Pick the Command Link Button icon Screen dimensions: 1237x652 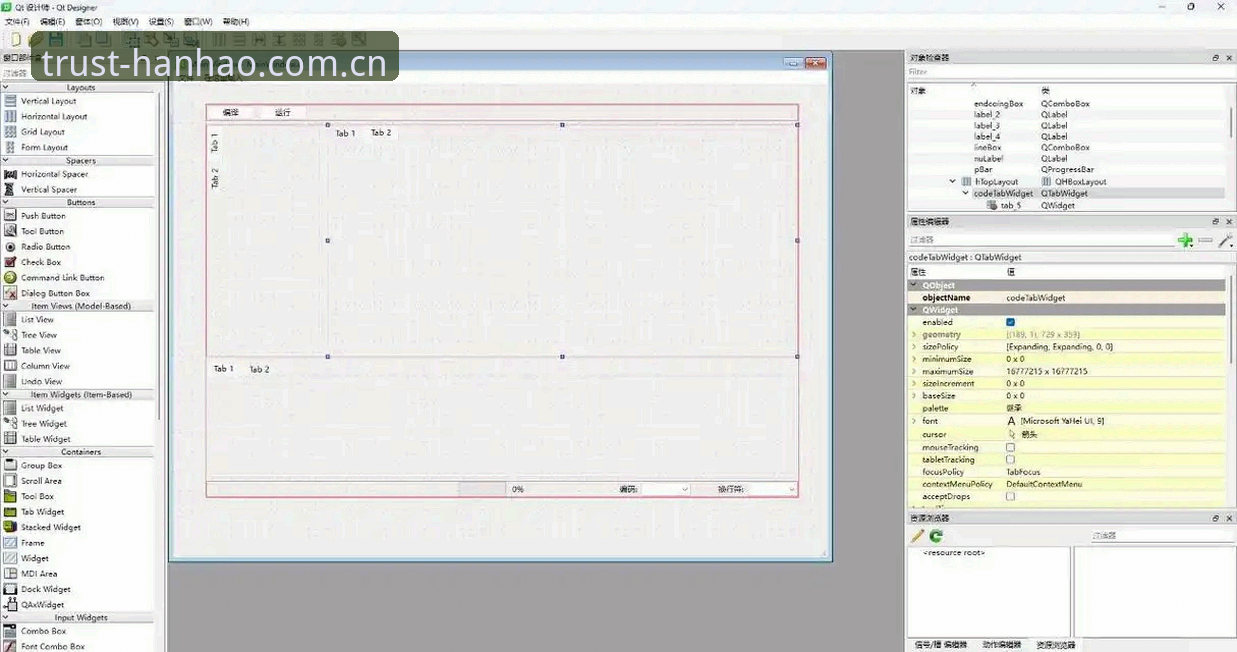(11, 278)
